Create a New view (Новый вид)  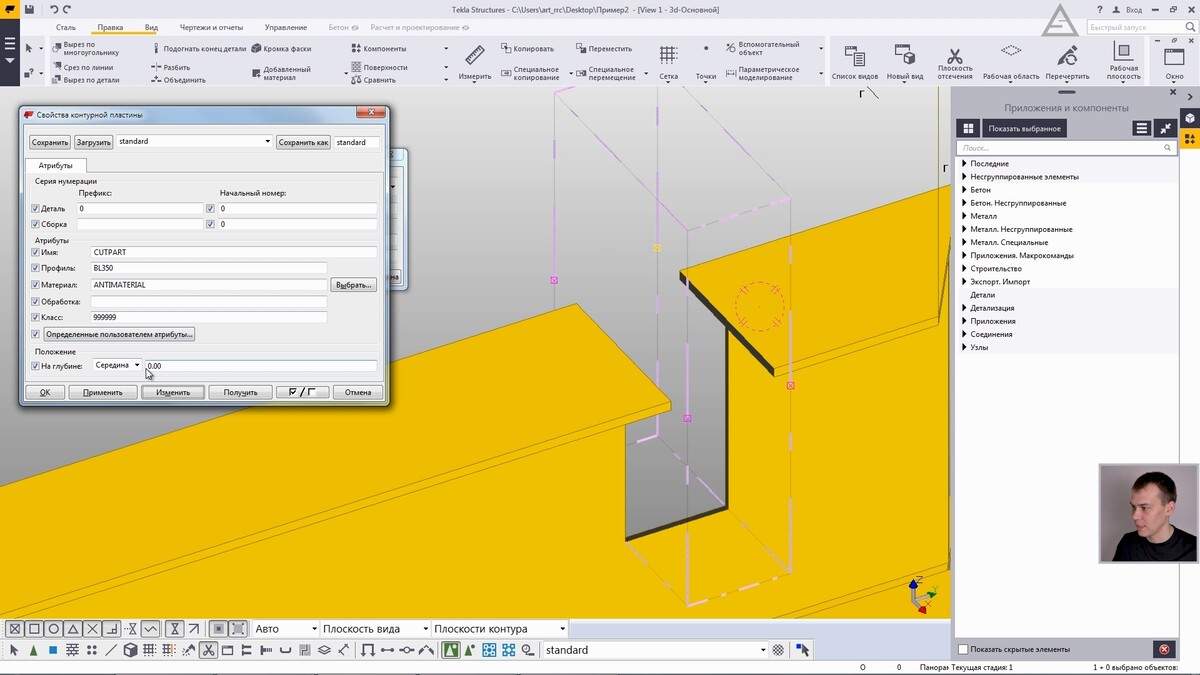coord(904,56)
